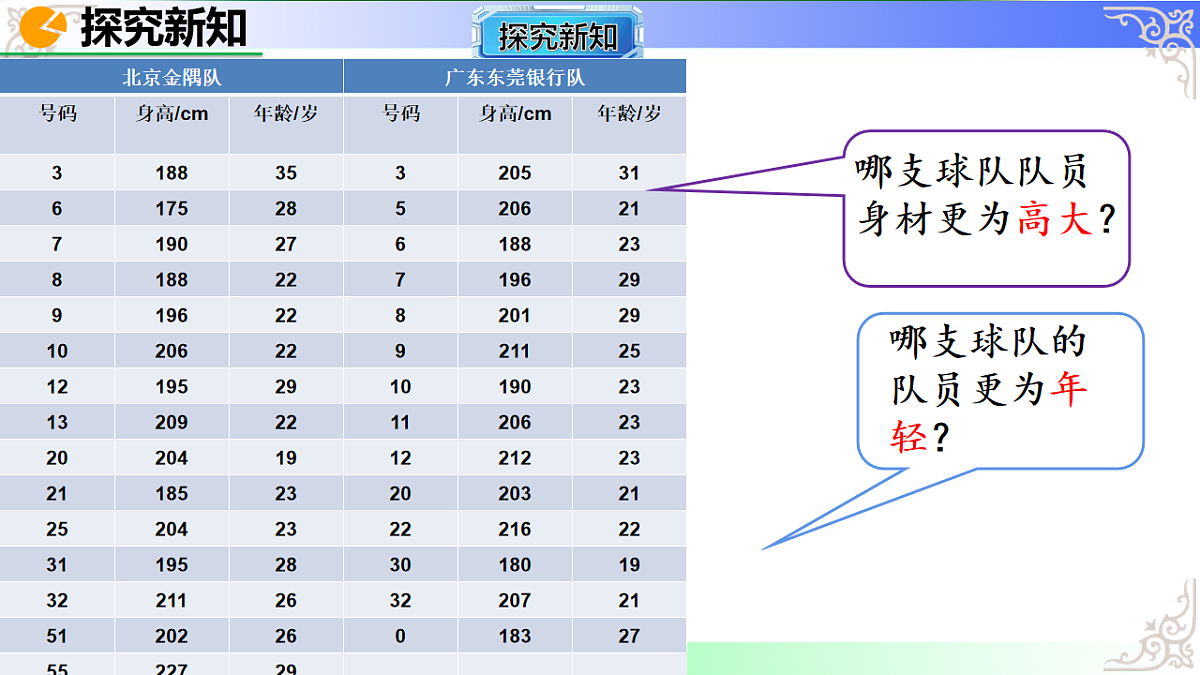Click the speech bubble asking 身材更为高大
1200x675 pixels.
[x=986, y=208]
